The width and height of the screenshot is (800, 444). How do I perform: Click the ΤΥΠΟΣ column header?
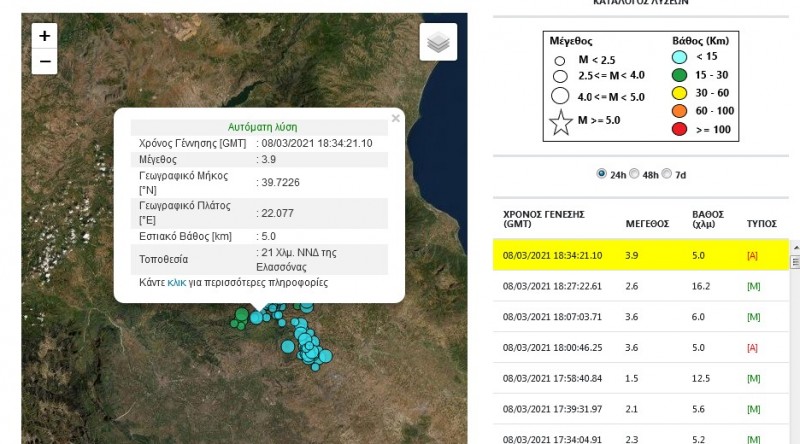click(x=762, y=225)
